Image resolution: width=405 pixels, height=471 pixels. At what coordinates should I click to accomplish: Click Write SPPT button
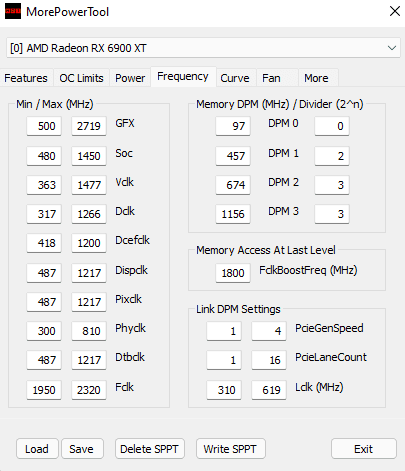[230, 449]
